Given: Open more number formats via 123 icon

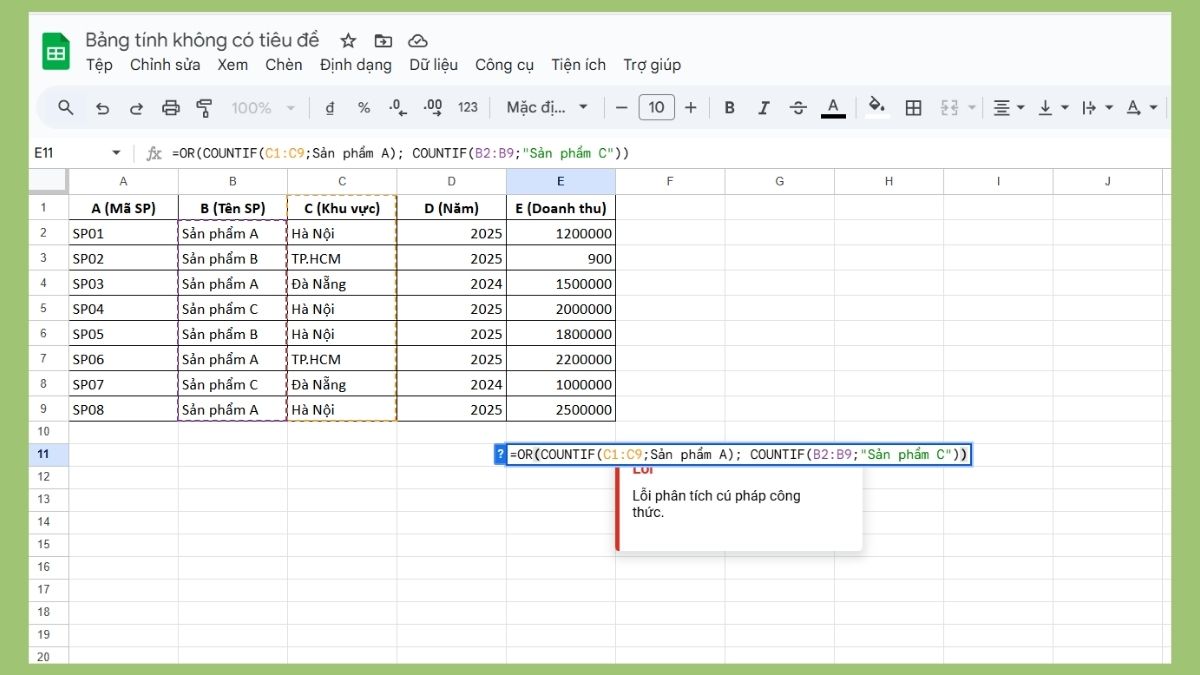Looking at the screenshot, I should tap(468, 107).
